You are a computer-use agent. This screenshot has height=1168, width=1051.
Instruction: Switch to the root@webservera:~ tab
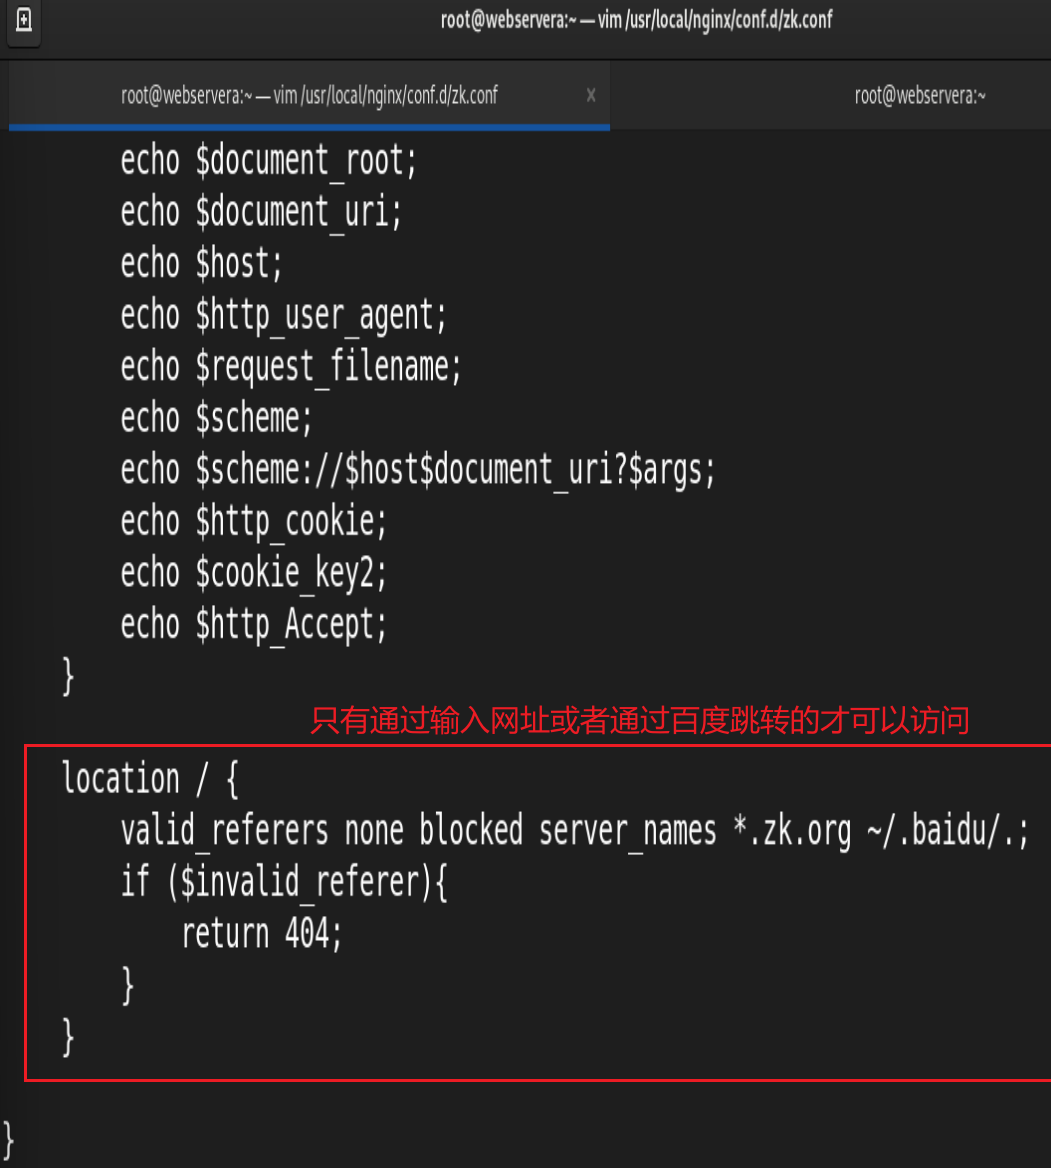click(920, 95)
